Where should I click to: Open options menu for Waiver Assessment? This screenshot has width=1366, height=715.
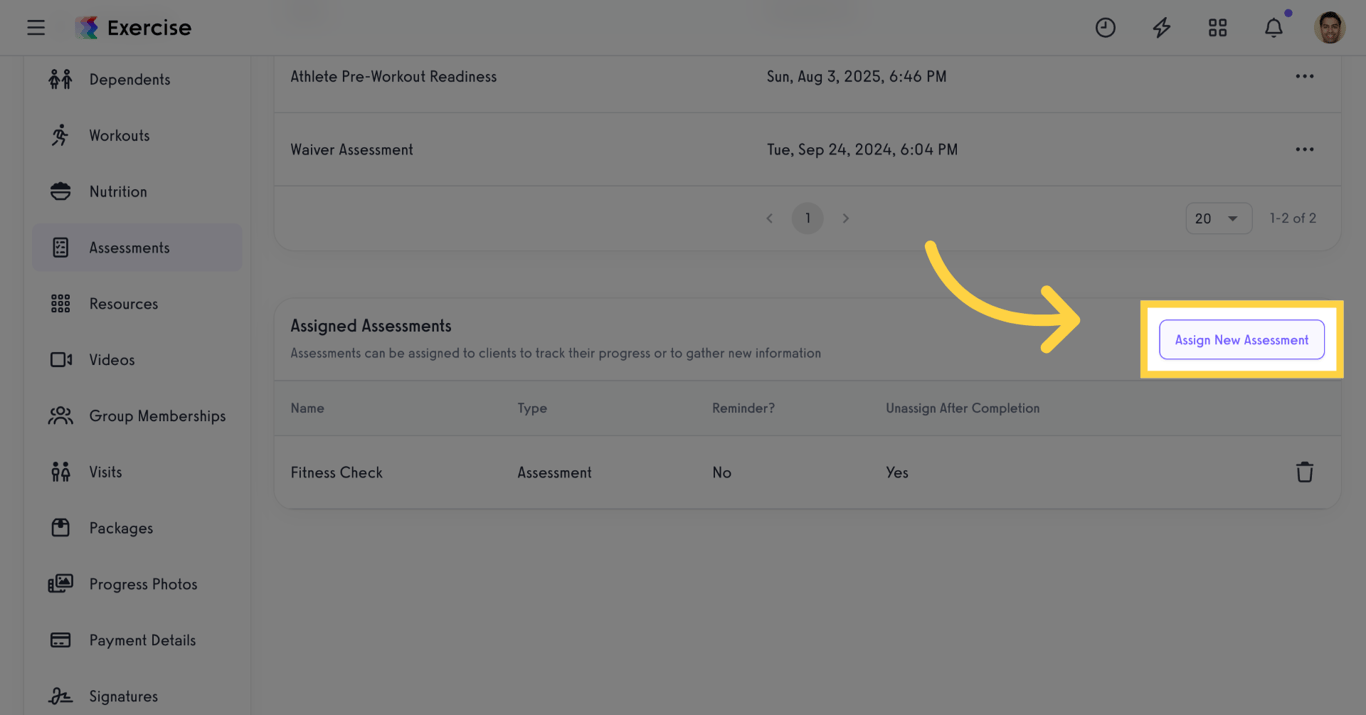(1304, 148)
